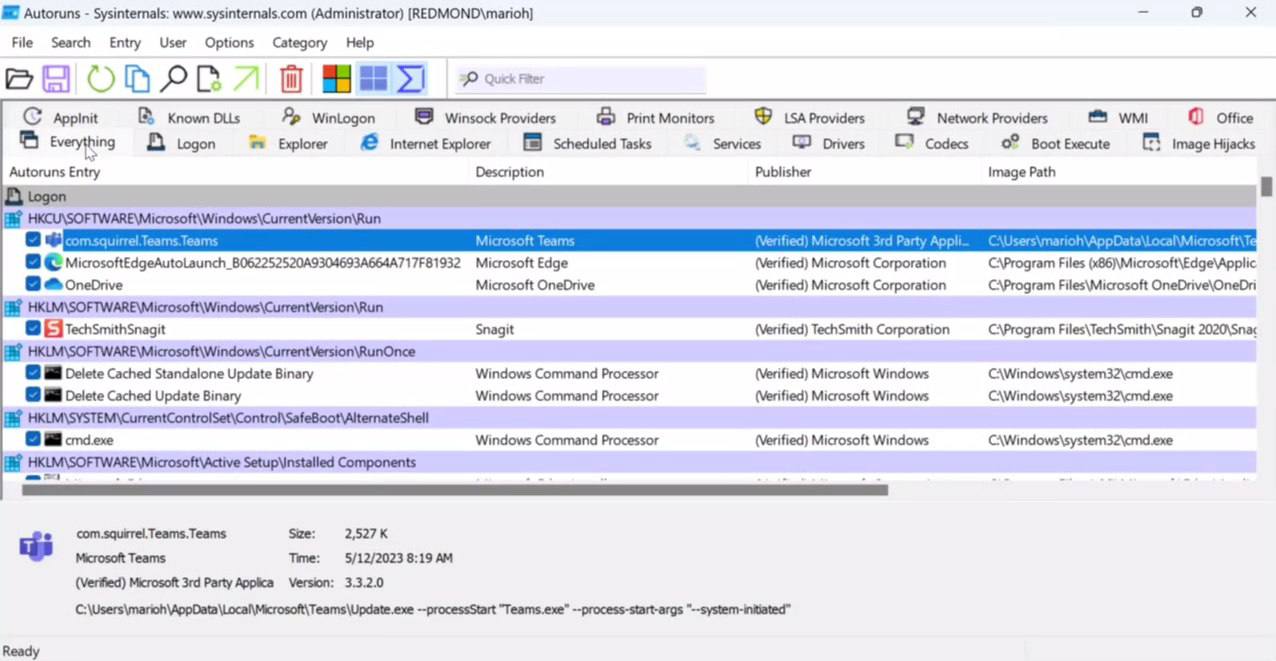Switch to the Everything tab
The height and width of the screenshot is (661, 1276).
(x=68, y=142)
